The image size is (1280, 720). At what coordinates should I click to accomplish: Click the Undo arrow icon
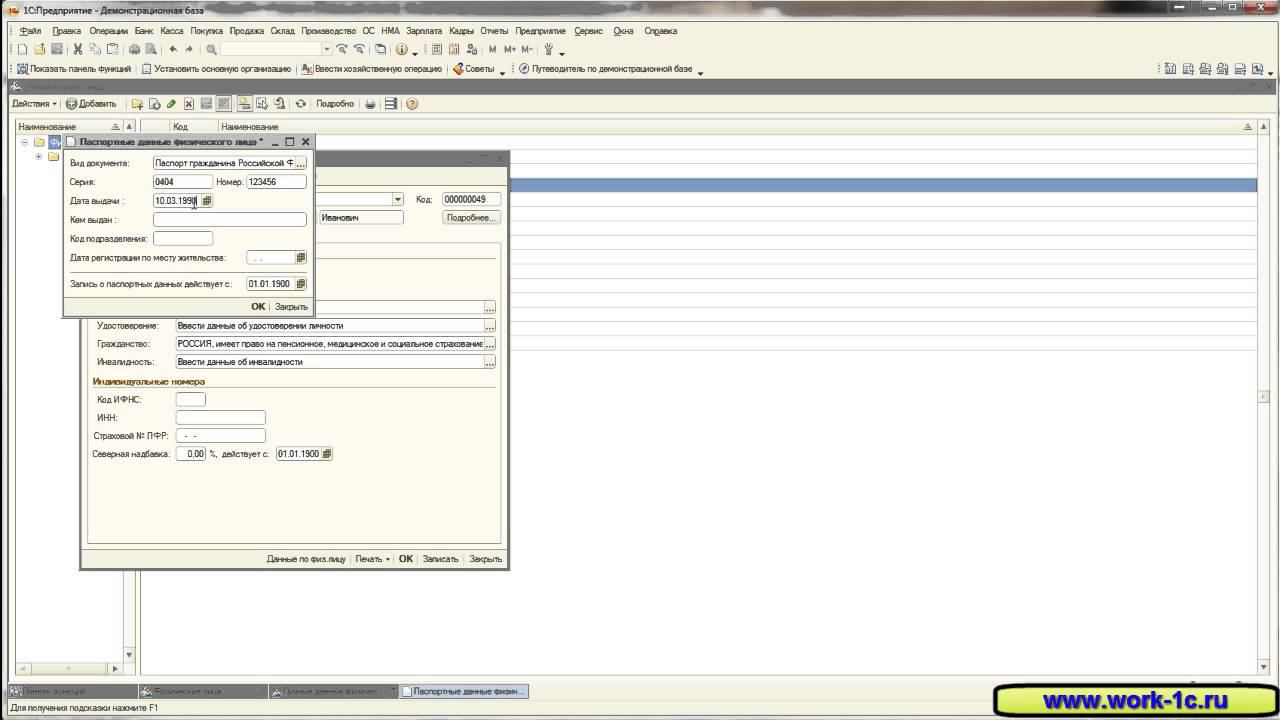pyautogui.click(x=173, y=49)
